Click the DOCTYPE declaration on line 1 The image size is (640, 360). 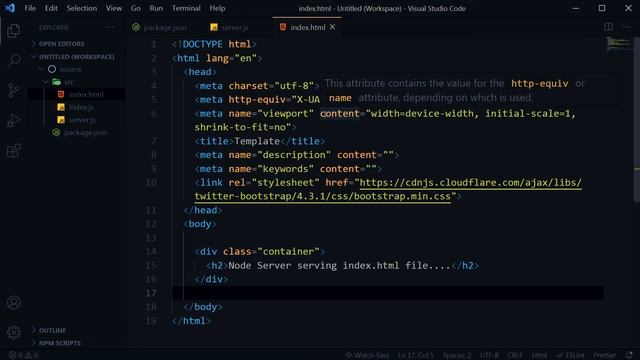click(x=214, y=44)
